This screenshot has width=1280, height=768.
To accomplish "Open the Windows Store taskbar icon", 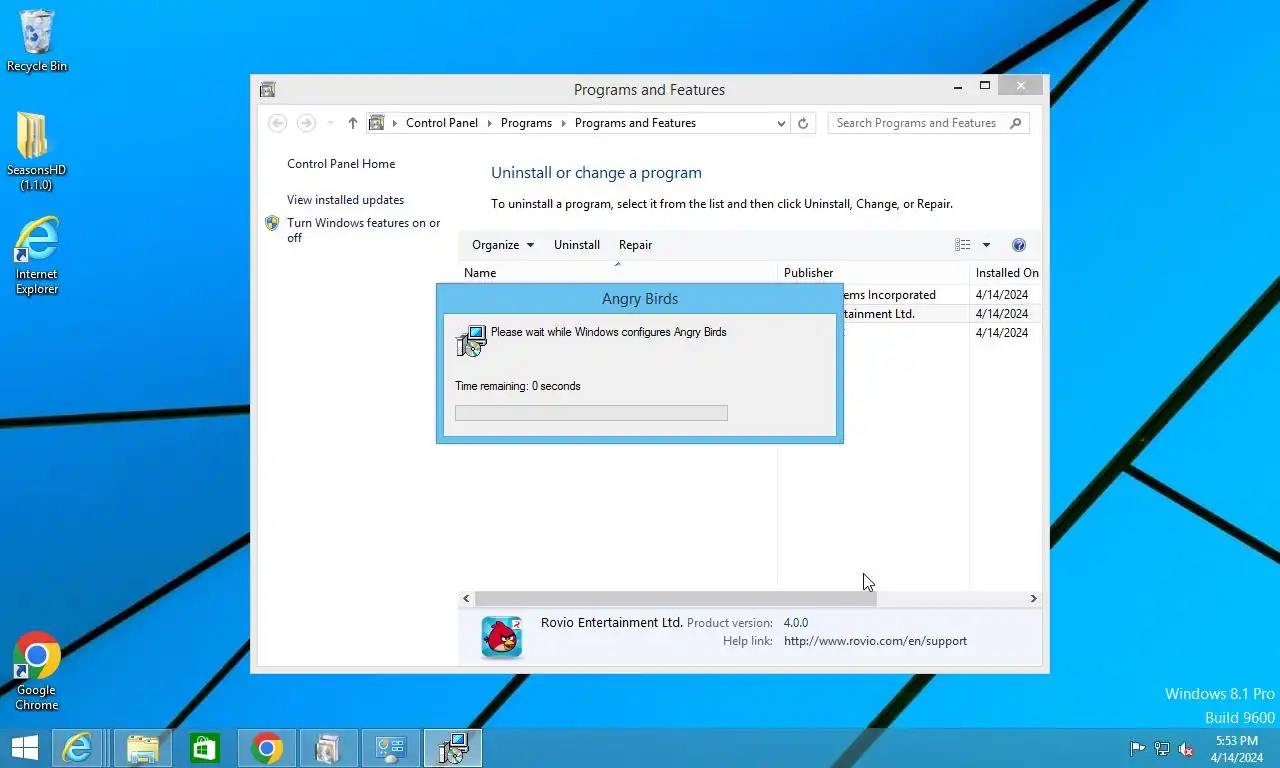I will click(205, 748).
